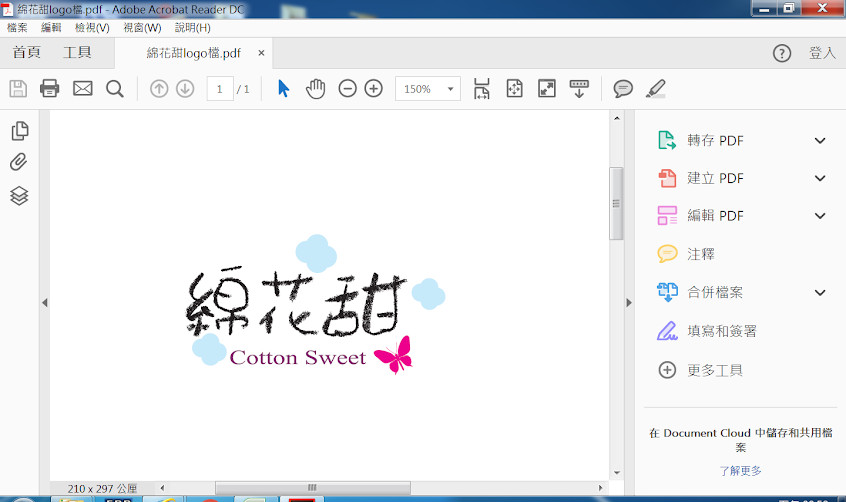Click the vertical scrollbar thumb
The height and width of the screenshot is (502, 846).
tap(616, 203)
